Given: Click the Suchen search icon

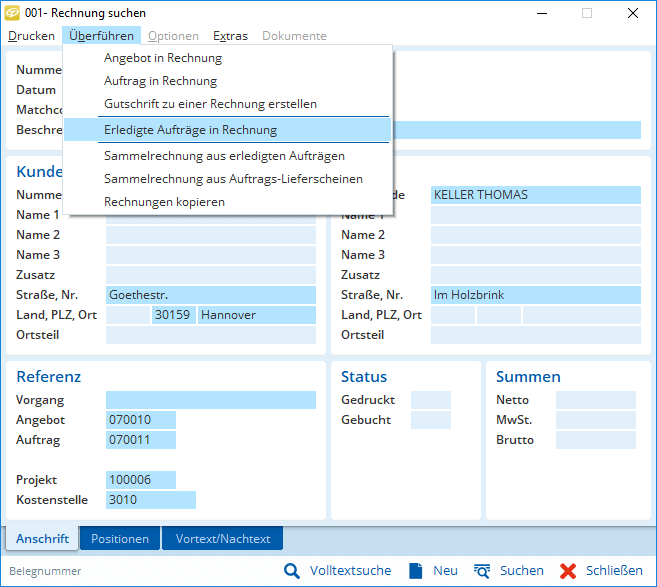Looking at the screenshot, I should [482, 571].
